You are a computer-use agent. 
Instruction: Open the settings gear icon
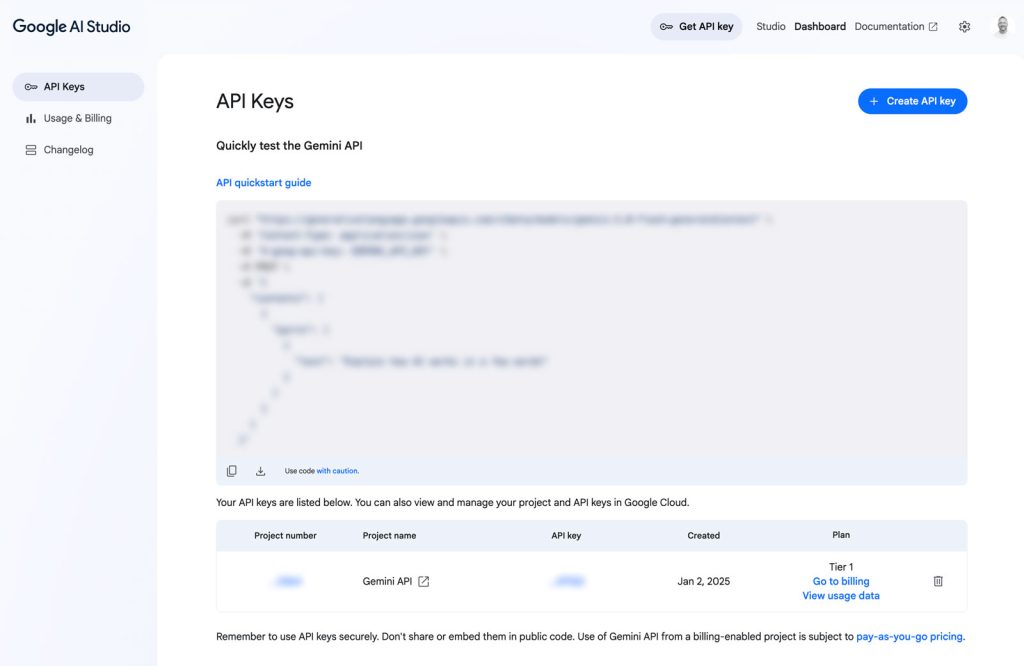click(x=965, y=27)
